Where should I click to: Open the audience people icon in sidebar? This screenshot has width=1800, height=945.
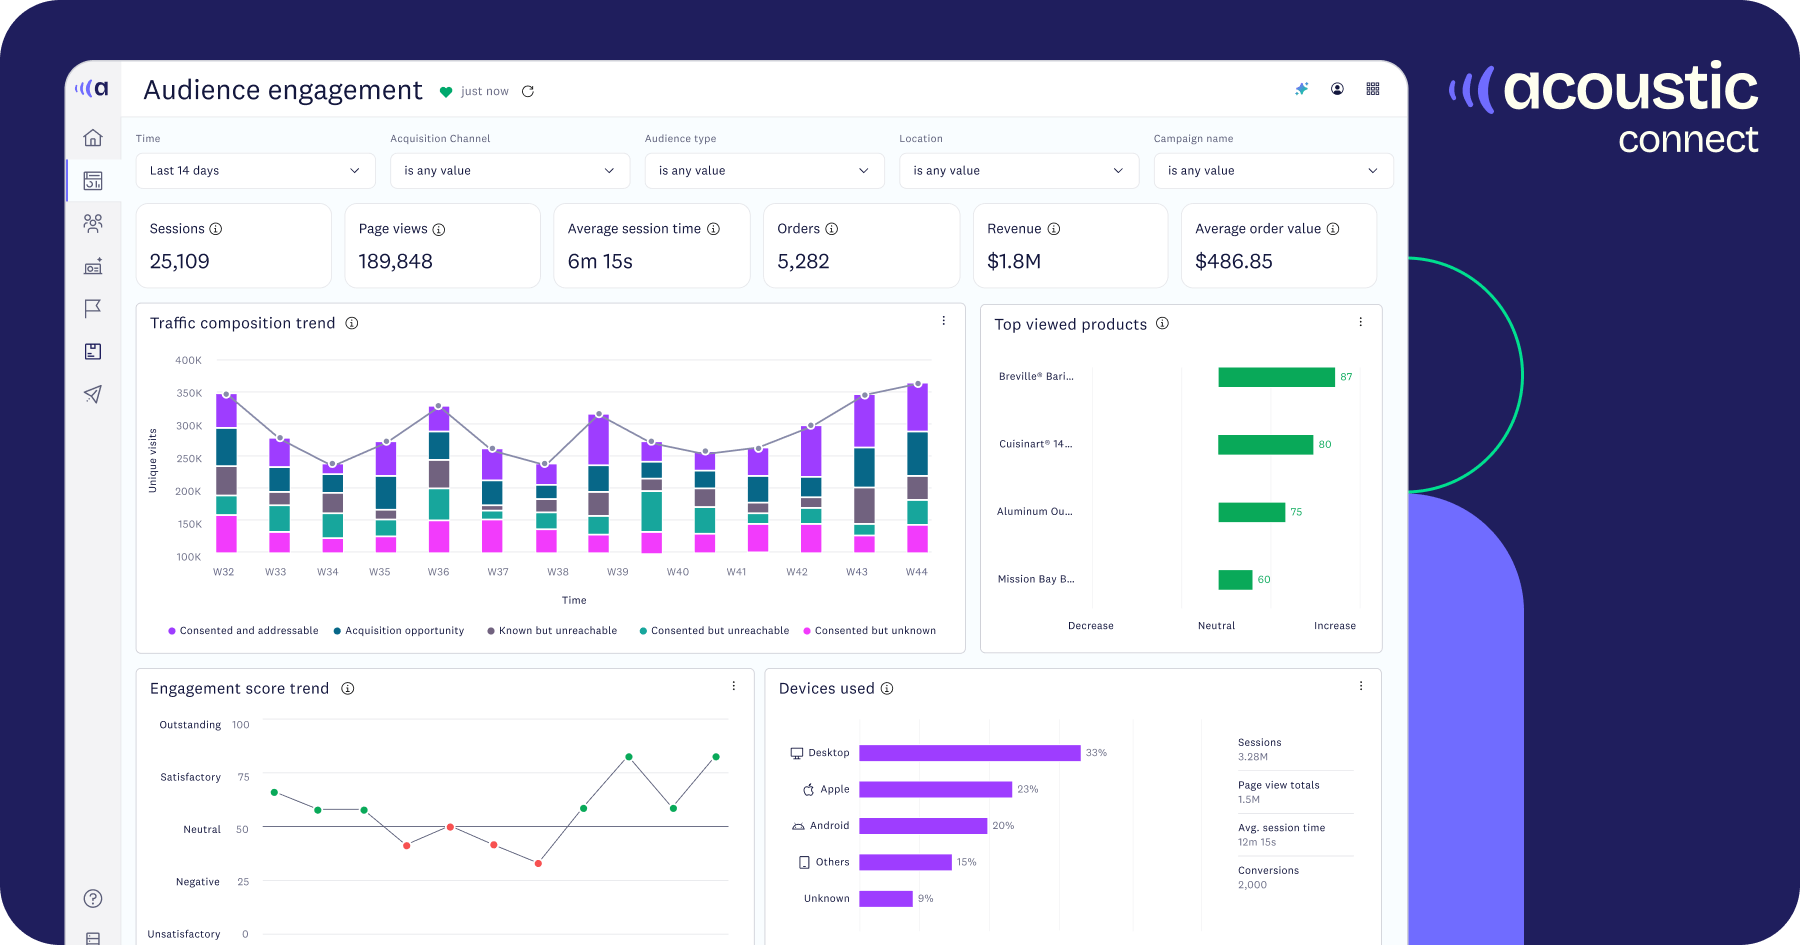[x=93, y=223]
